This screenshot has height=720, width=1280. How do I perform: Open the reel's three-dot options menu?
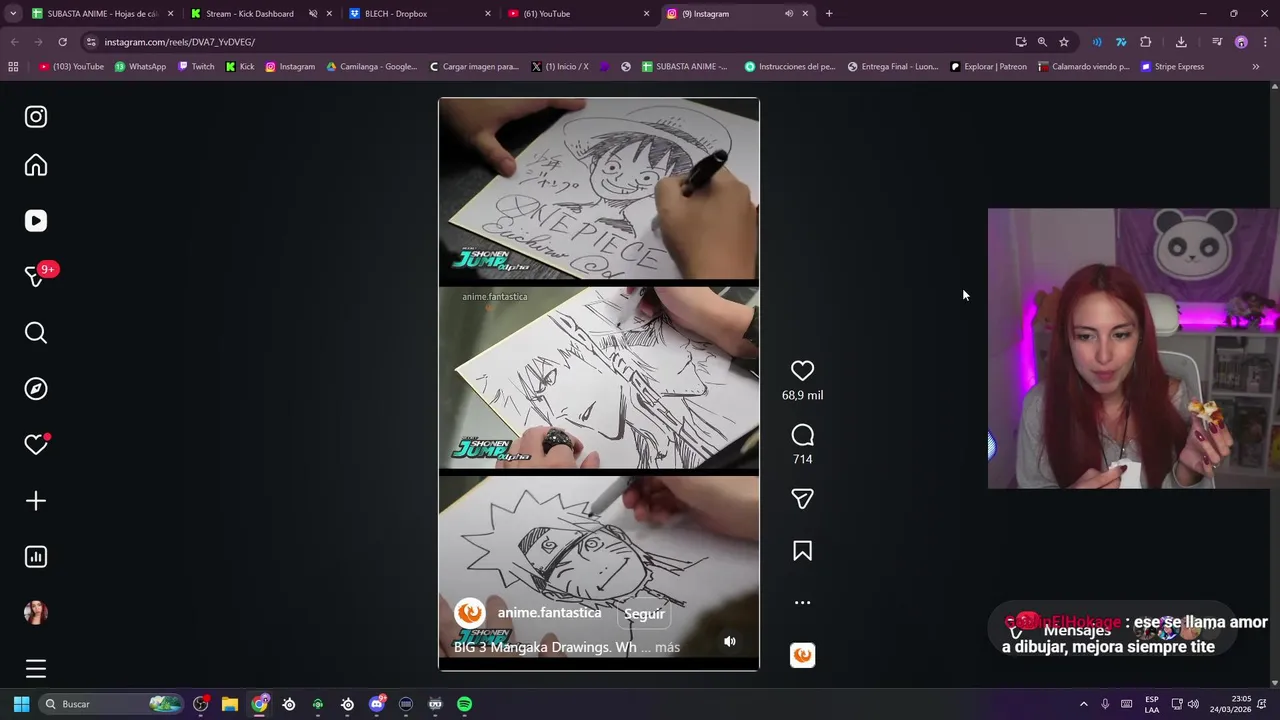tap(802, 603)
